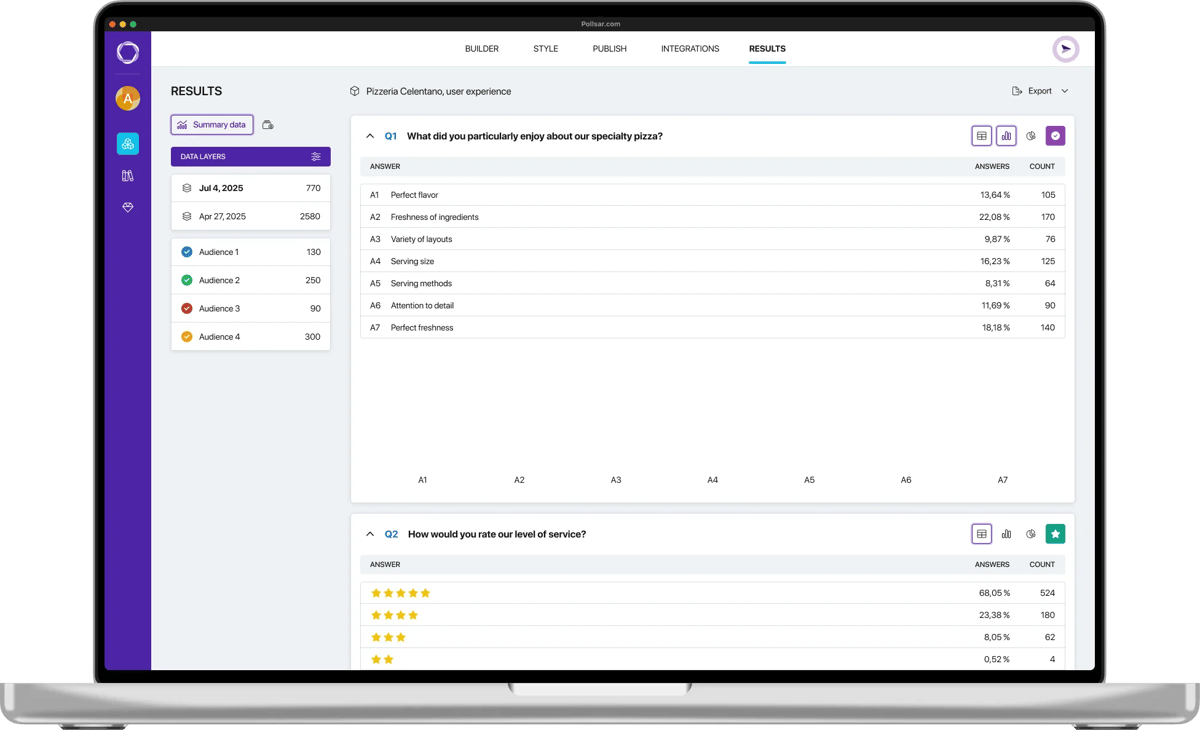Switch to the Builder tab
This screenshot has width=1200, height=731.
coord(482,49)
